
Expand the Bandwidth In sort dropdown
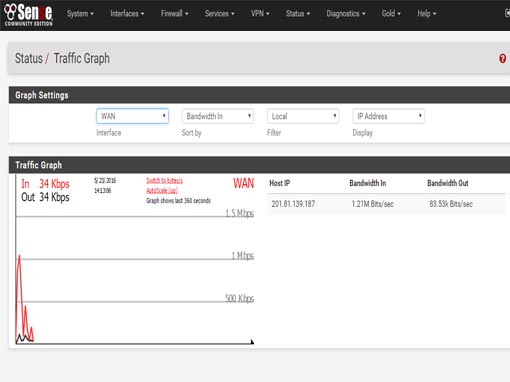[x=218, y=116]
